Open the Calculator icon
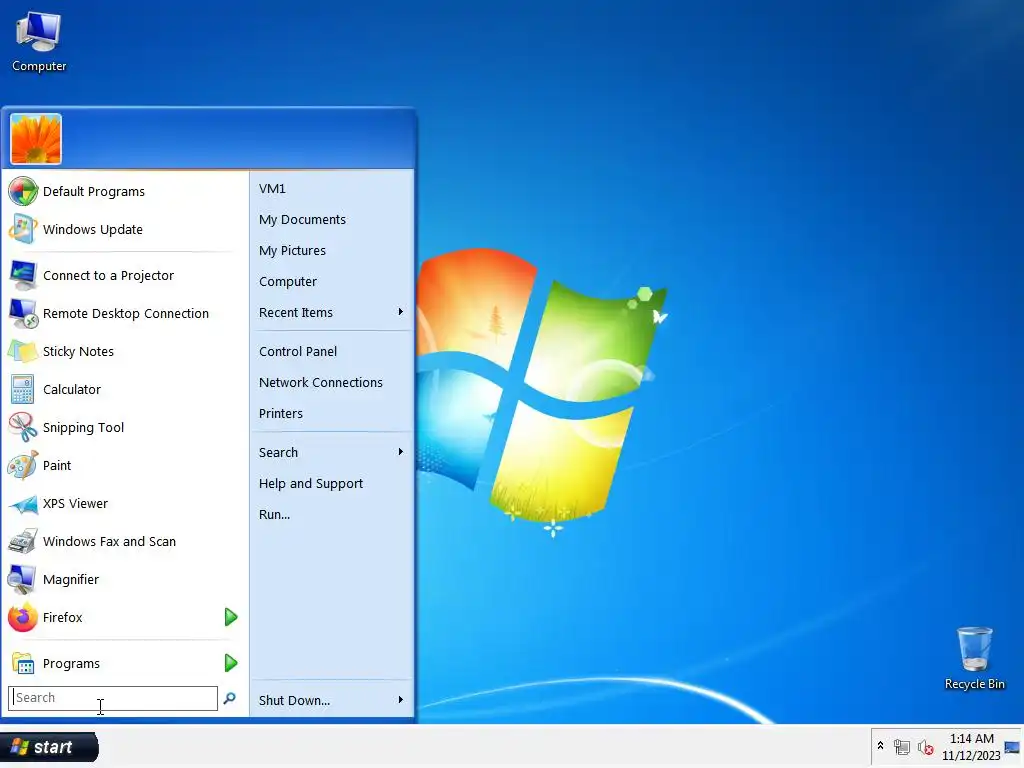Screen dimensions: 1024x768 click(x=23, y=389)
